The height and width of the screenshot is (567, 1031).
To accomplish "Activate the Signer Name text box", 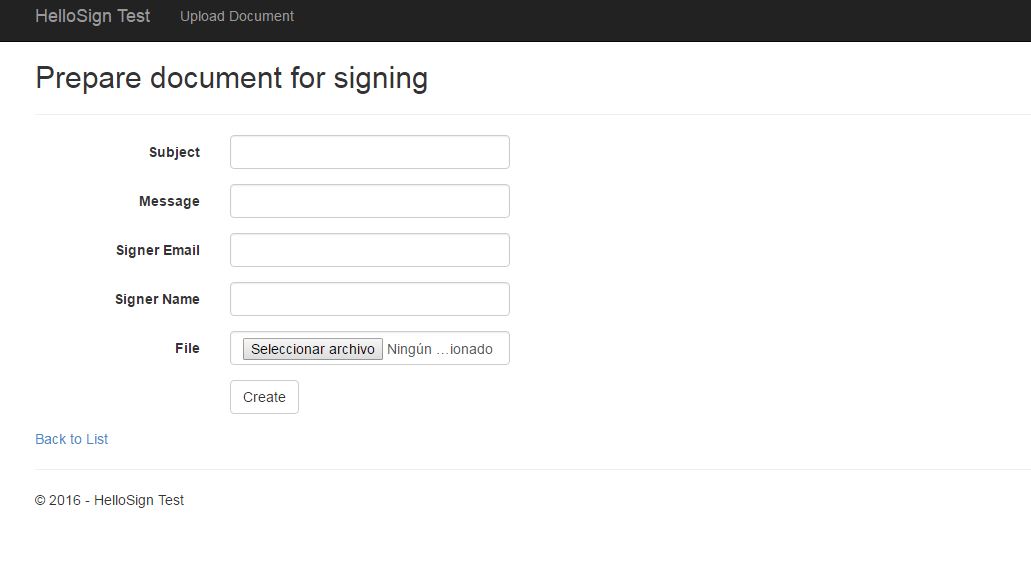I will (x=370, y=299).
